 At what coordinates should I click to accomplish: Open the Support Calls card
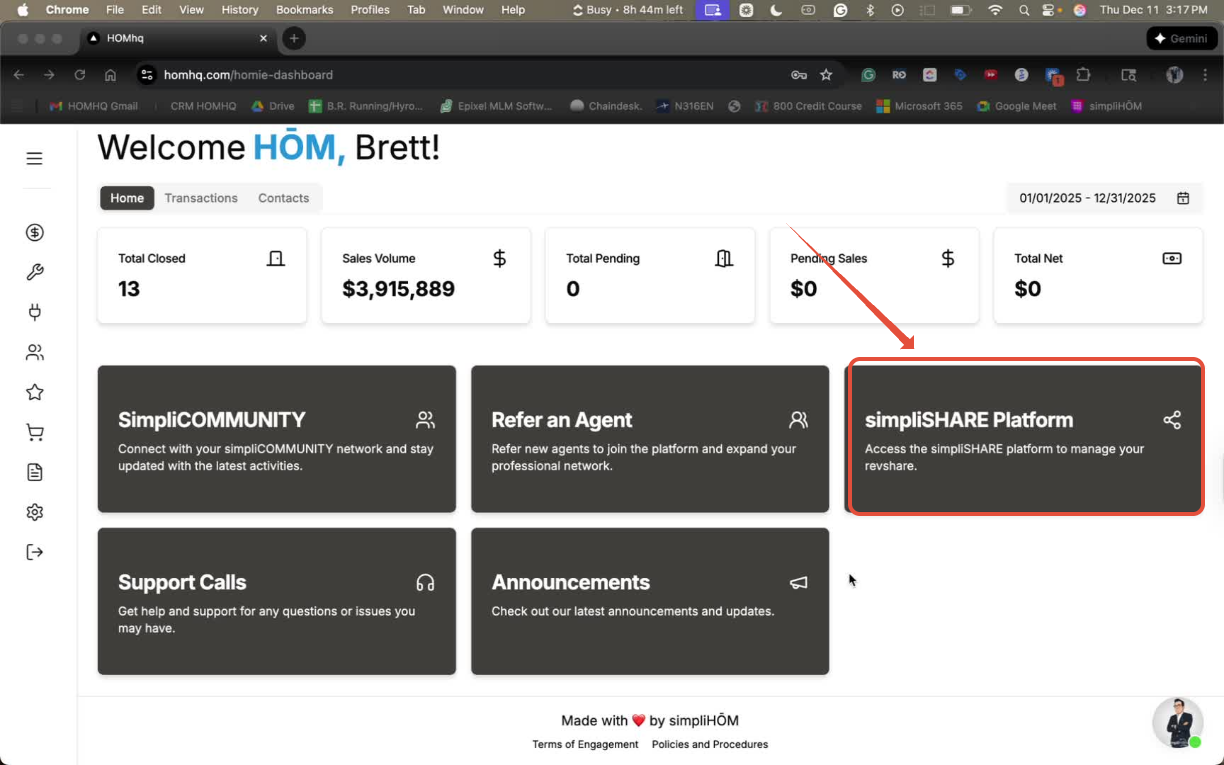point(277,601)
